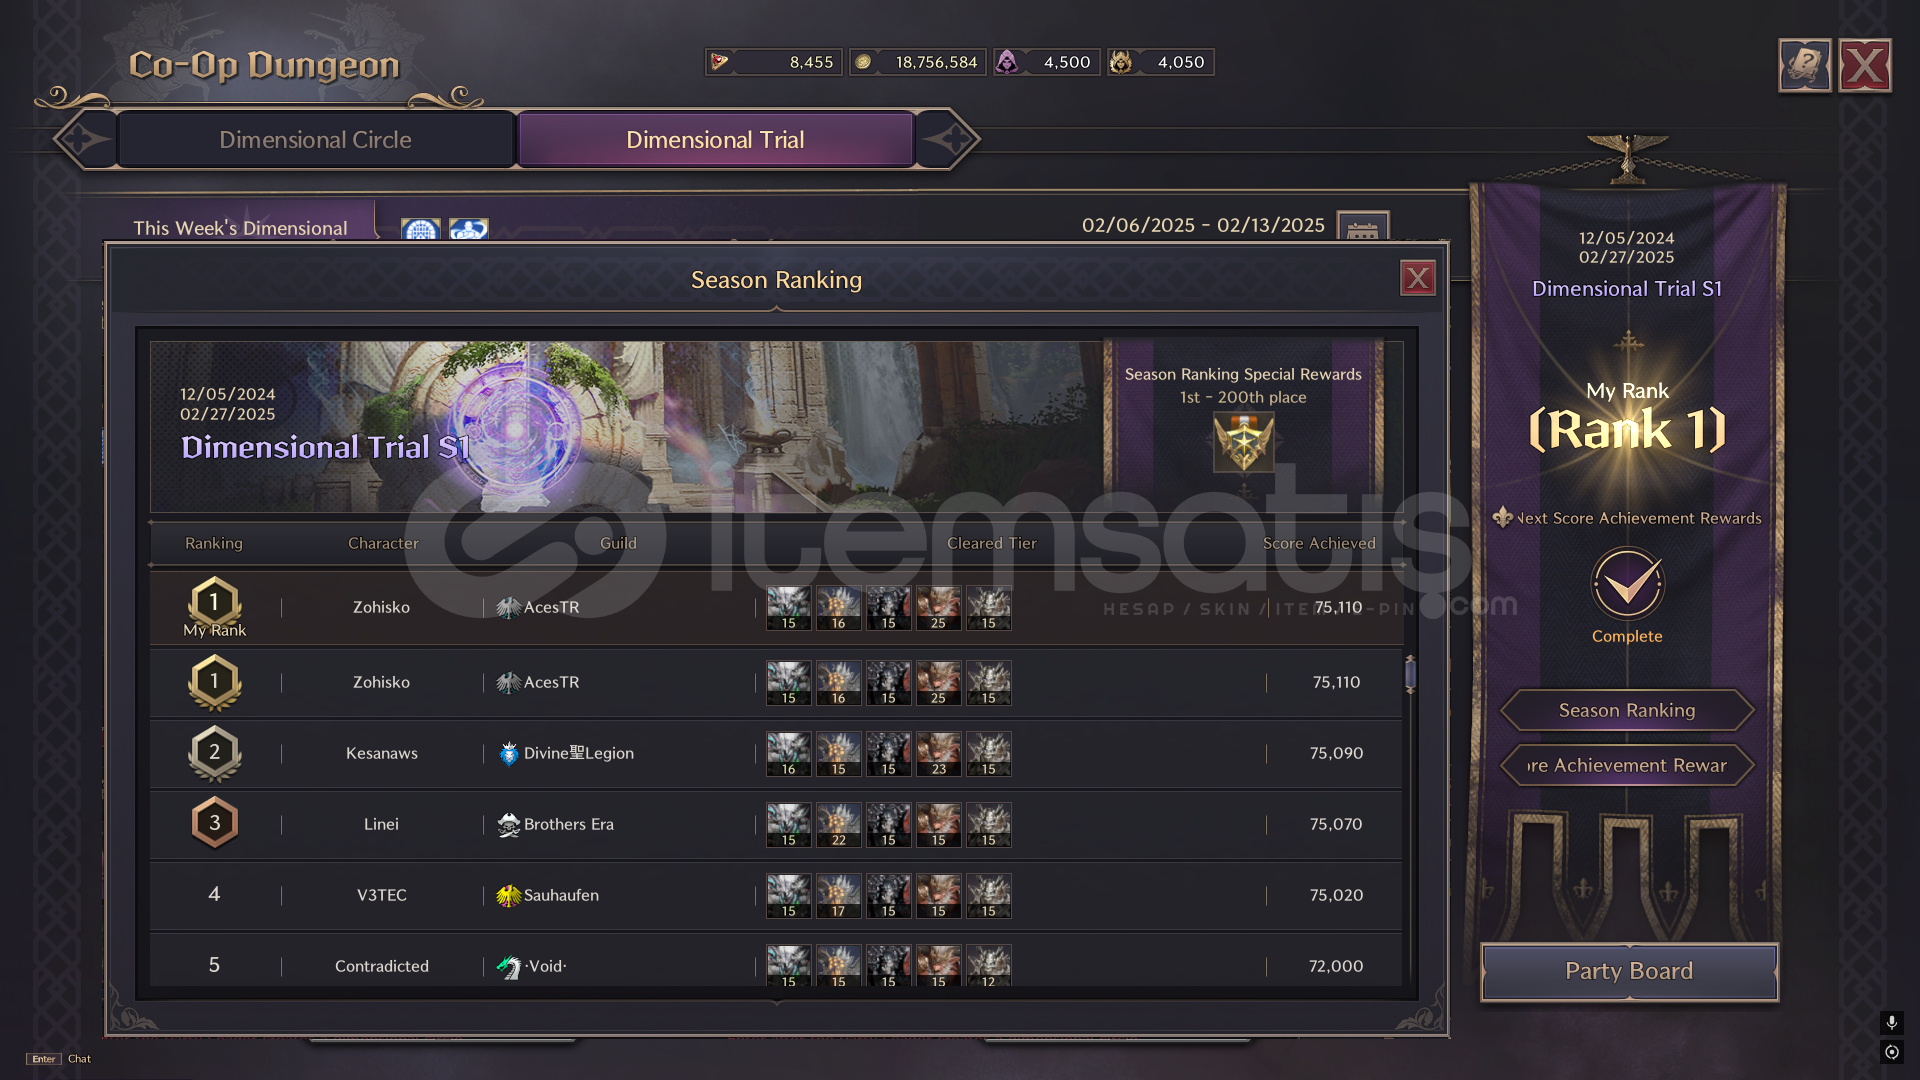Click the Complete checkmark reward icon
The height and width of the screenshot is (1080, 1920).
tap(1627, 584)
